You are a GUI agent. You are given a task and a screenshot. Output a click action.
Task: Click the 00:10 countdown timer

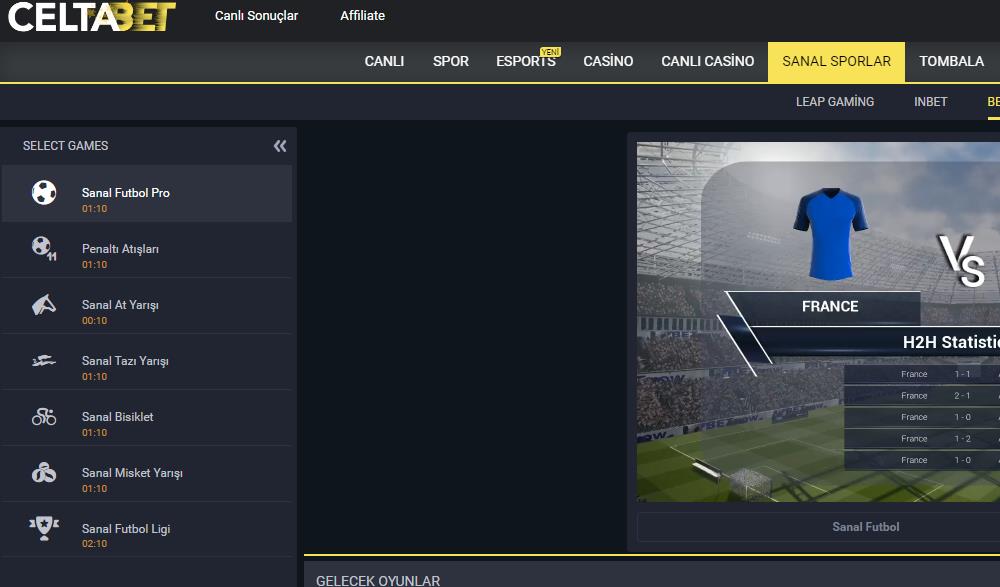(x=94, y=320)
